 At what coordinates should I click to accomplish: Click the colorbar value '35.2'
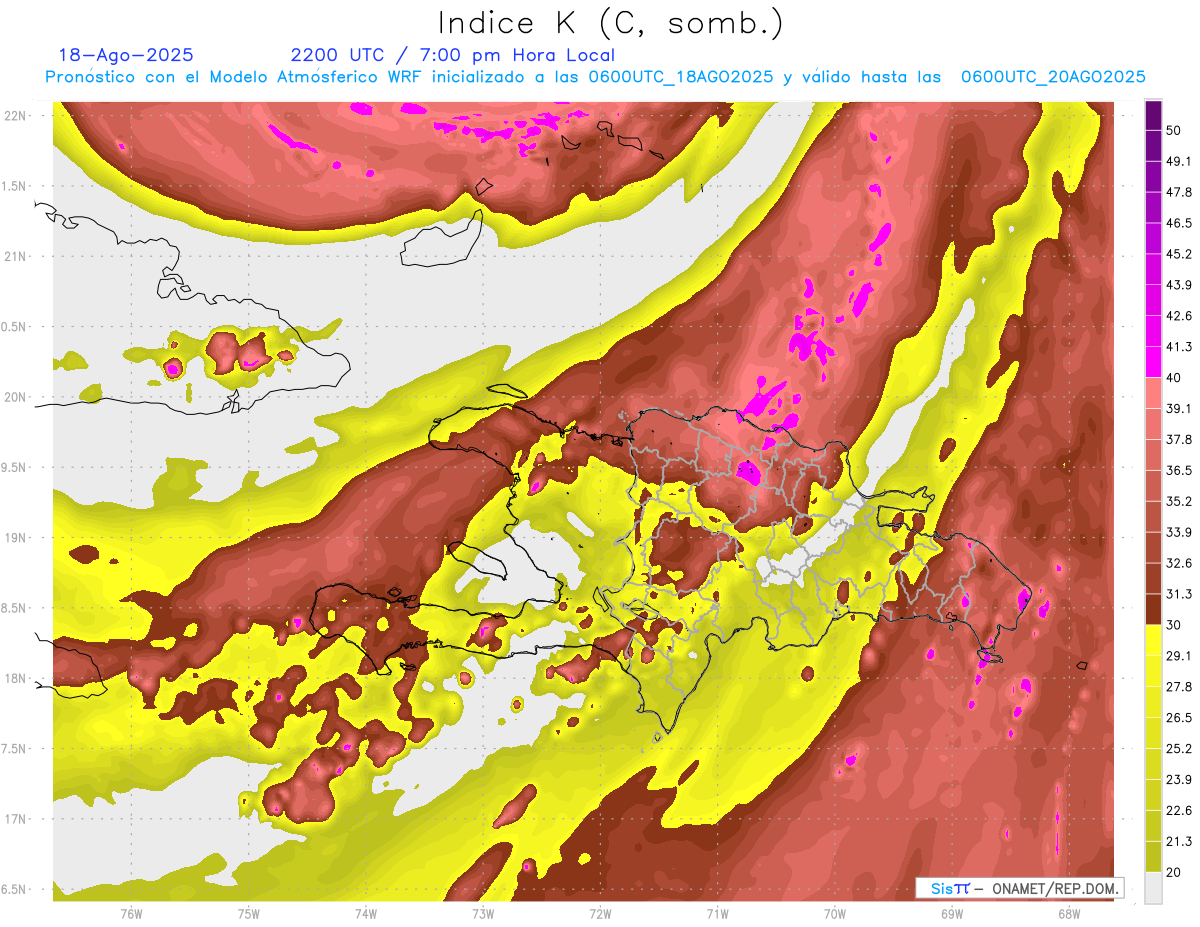coord(1179,501)
